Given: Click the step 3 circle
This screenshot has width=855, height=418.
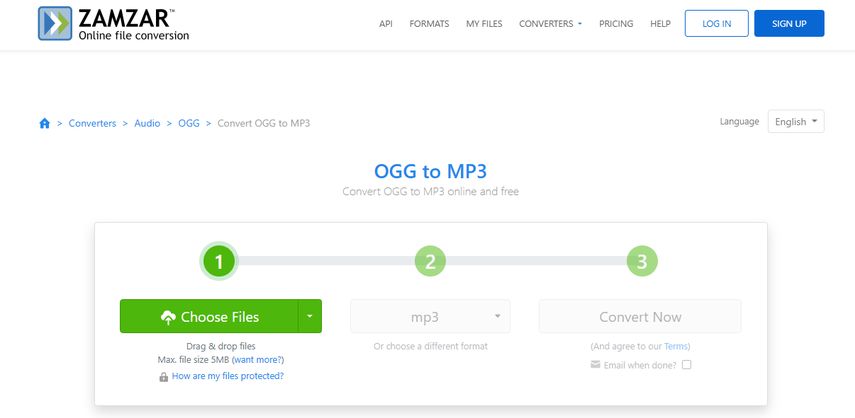Looking at the screenshot, I should pos(642,262).
